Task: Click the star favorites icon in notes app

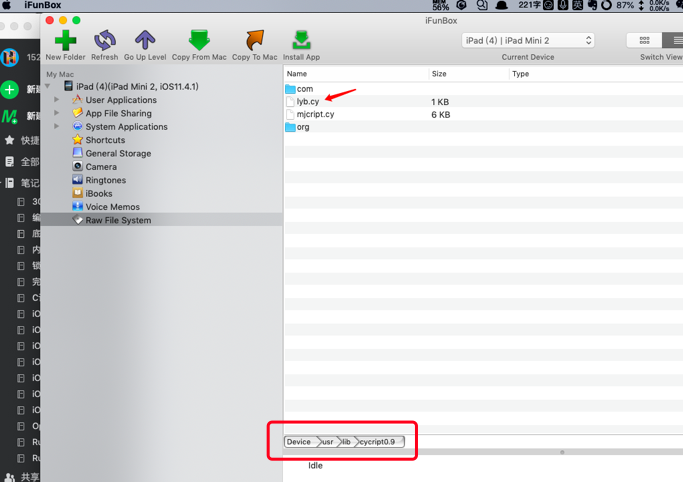Action: [10, 140]
